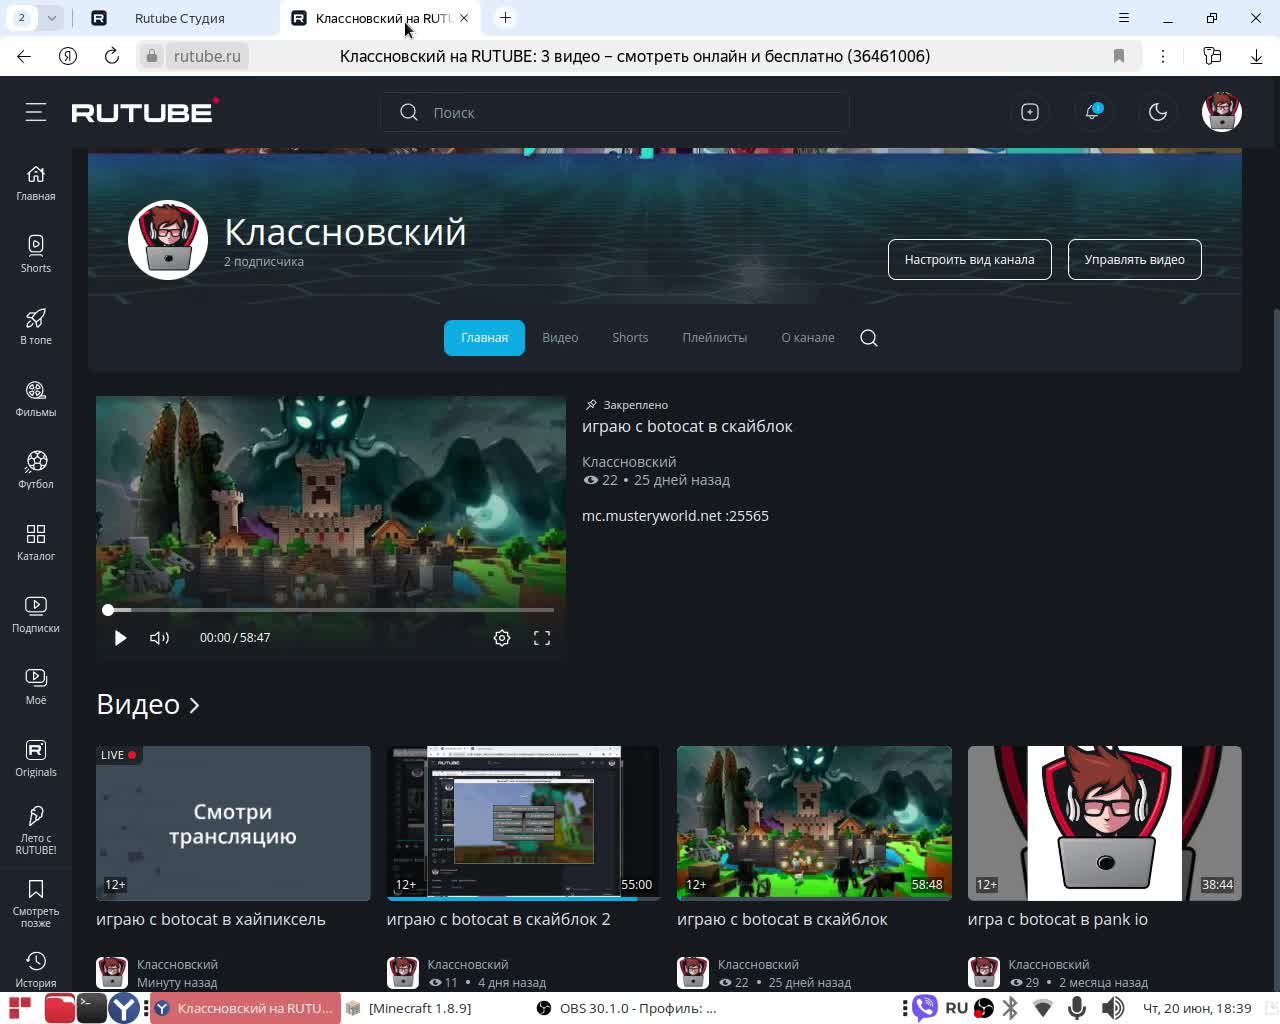This screenshot has height=1024, width=1280.
Task: Click the video progress bar
Action: (330, 609)
